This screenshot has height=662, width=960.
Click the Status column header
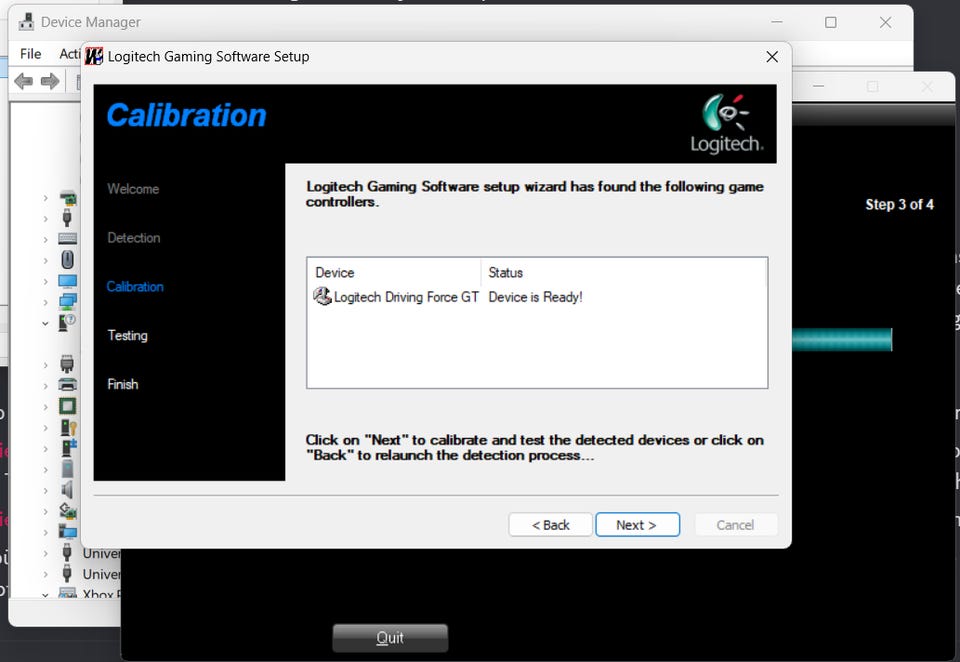[x=624, y=273]
